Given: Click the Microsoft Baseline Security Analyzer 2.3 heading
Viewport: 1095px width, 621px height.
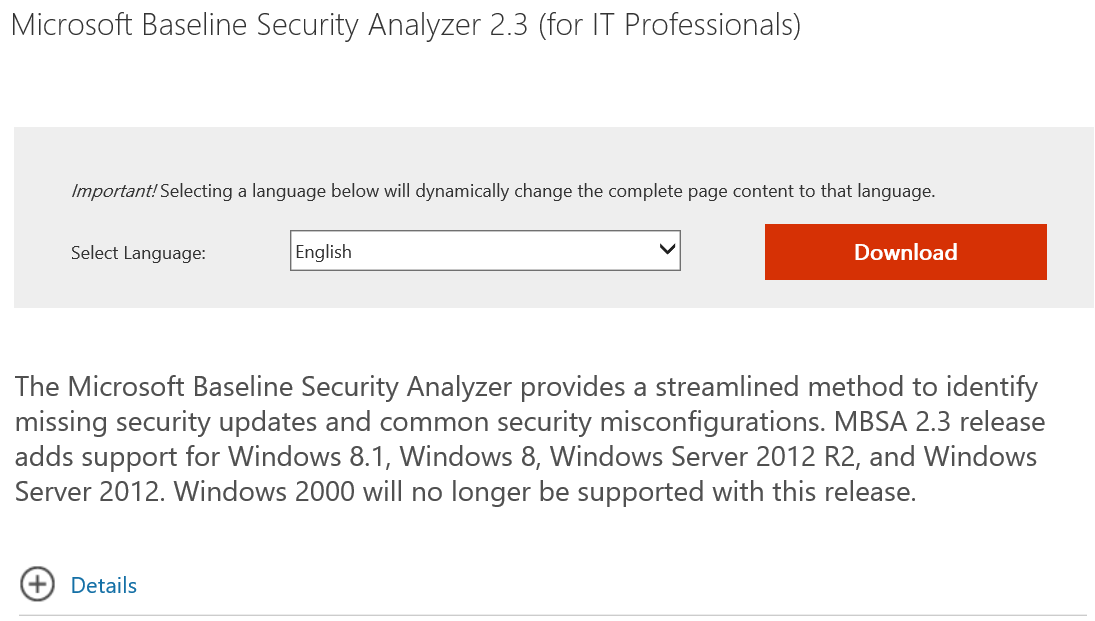Looking at the screenshot, I should [x=269, y=25].
